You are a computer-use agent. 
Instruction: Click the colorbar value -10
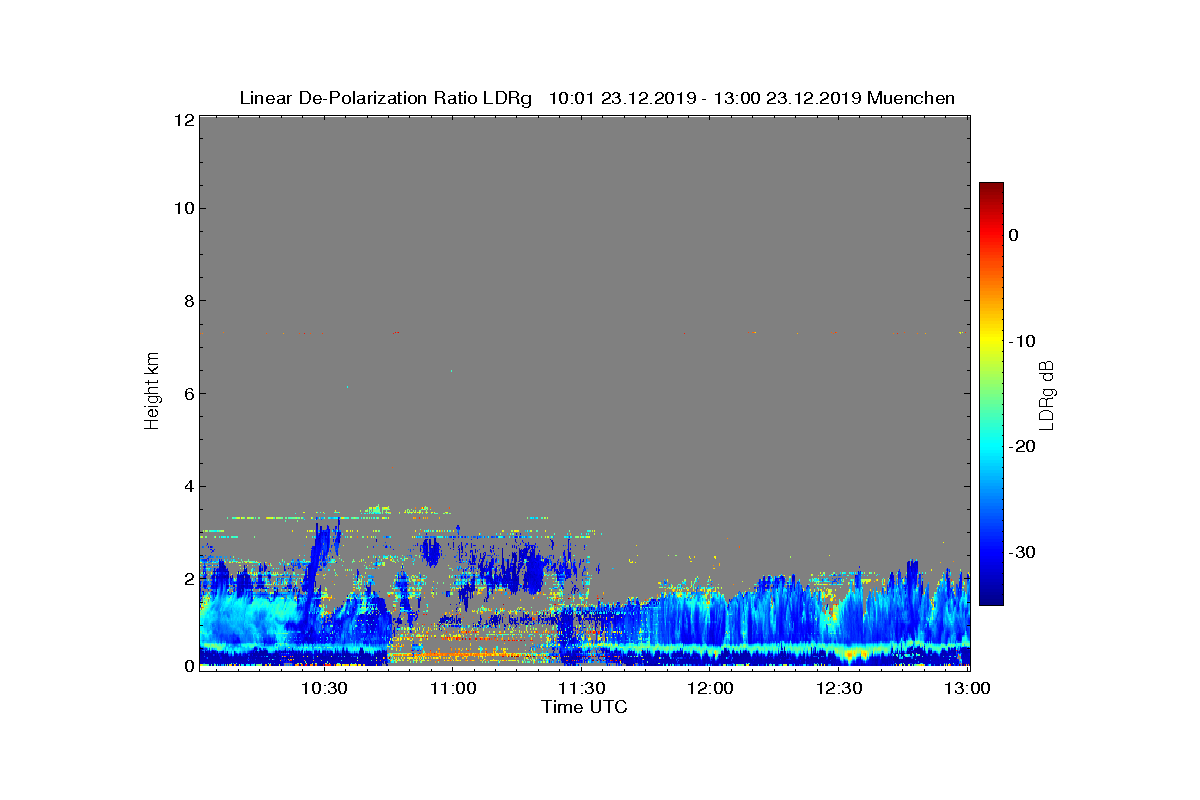(x=1021, y=341)
